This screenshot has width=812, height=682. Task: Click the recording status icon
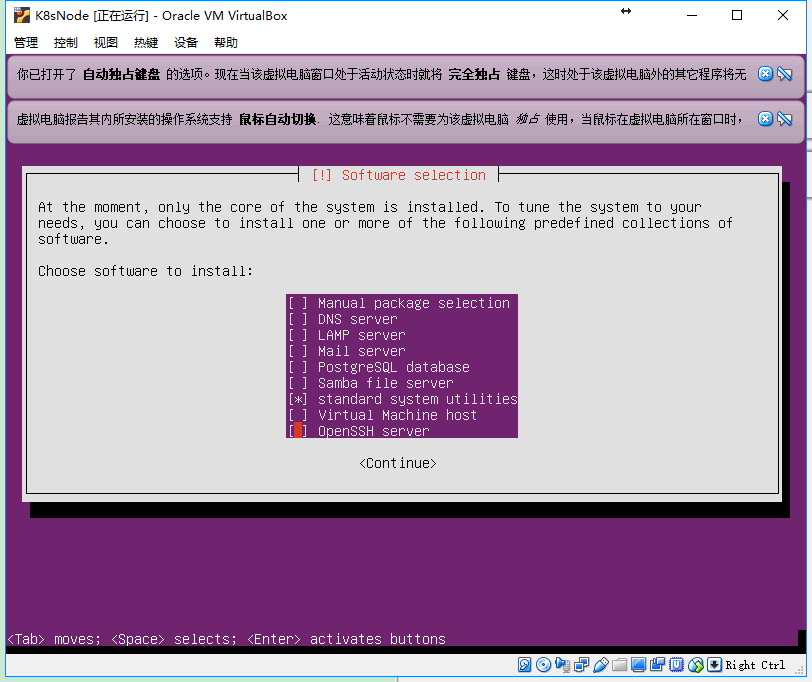658,665
